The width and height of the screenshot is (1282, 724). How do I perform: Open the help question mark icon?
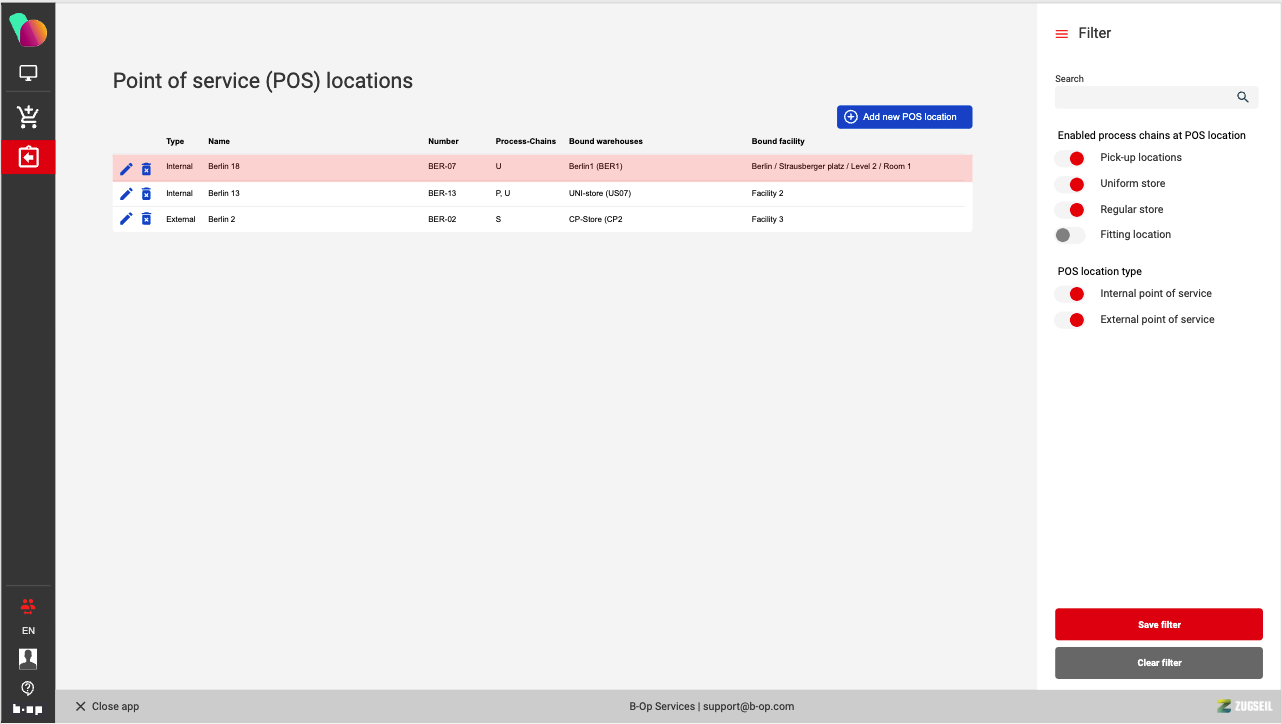pos(28,687)
